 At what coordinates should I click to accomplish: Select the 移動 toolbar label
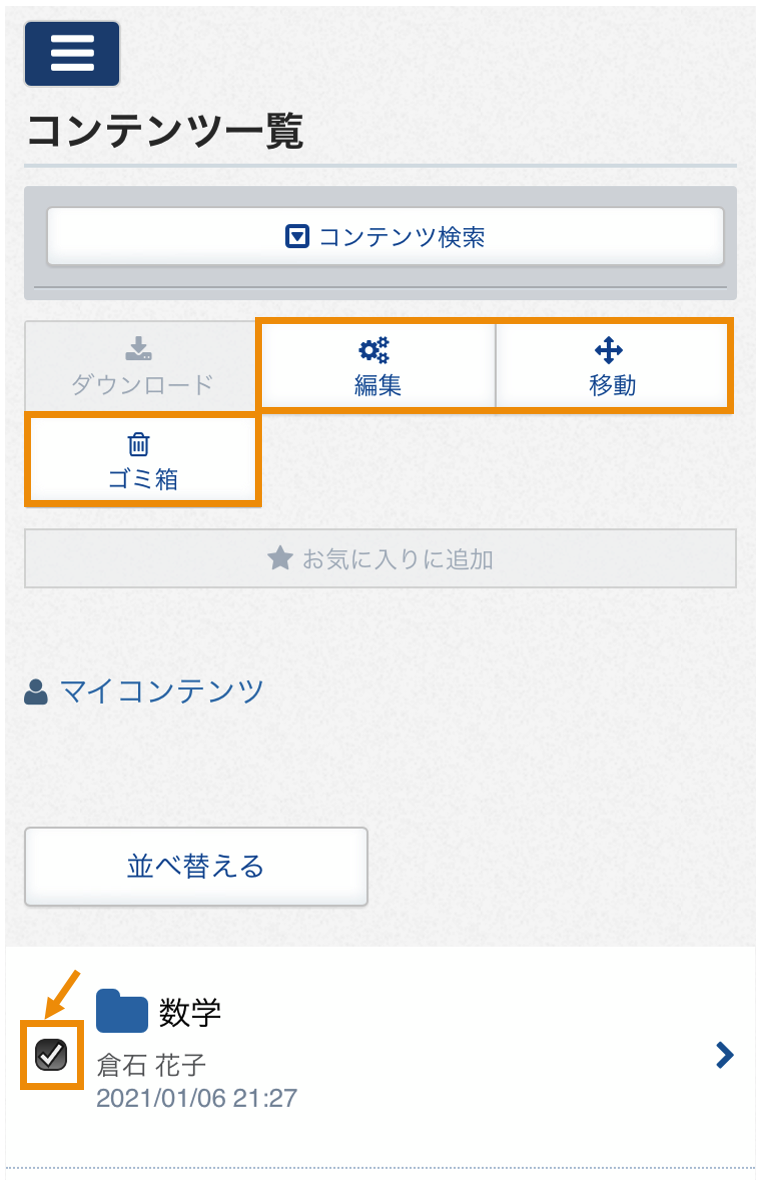coord(612,385)
